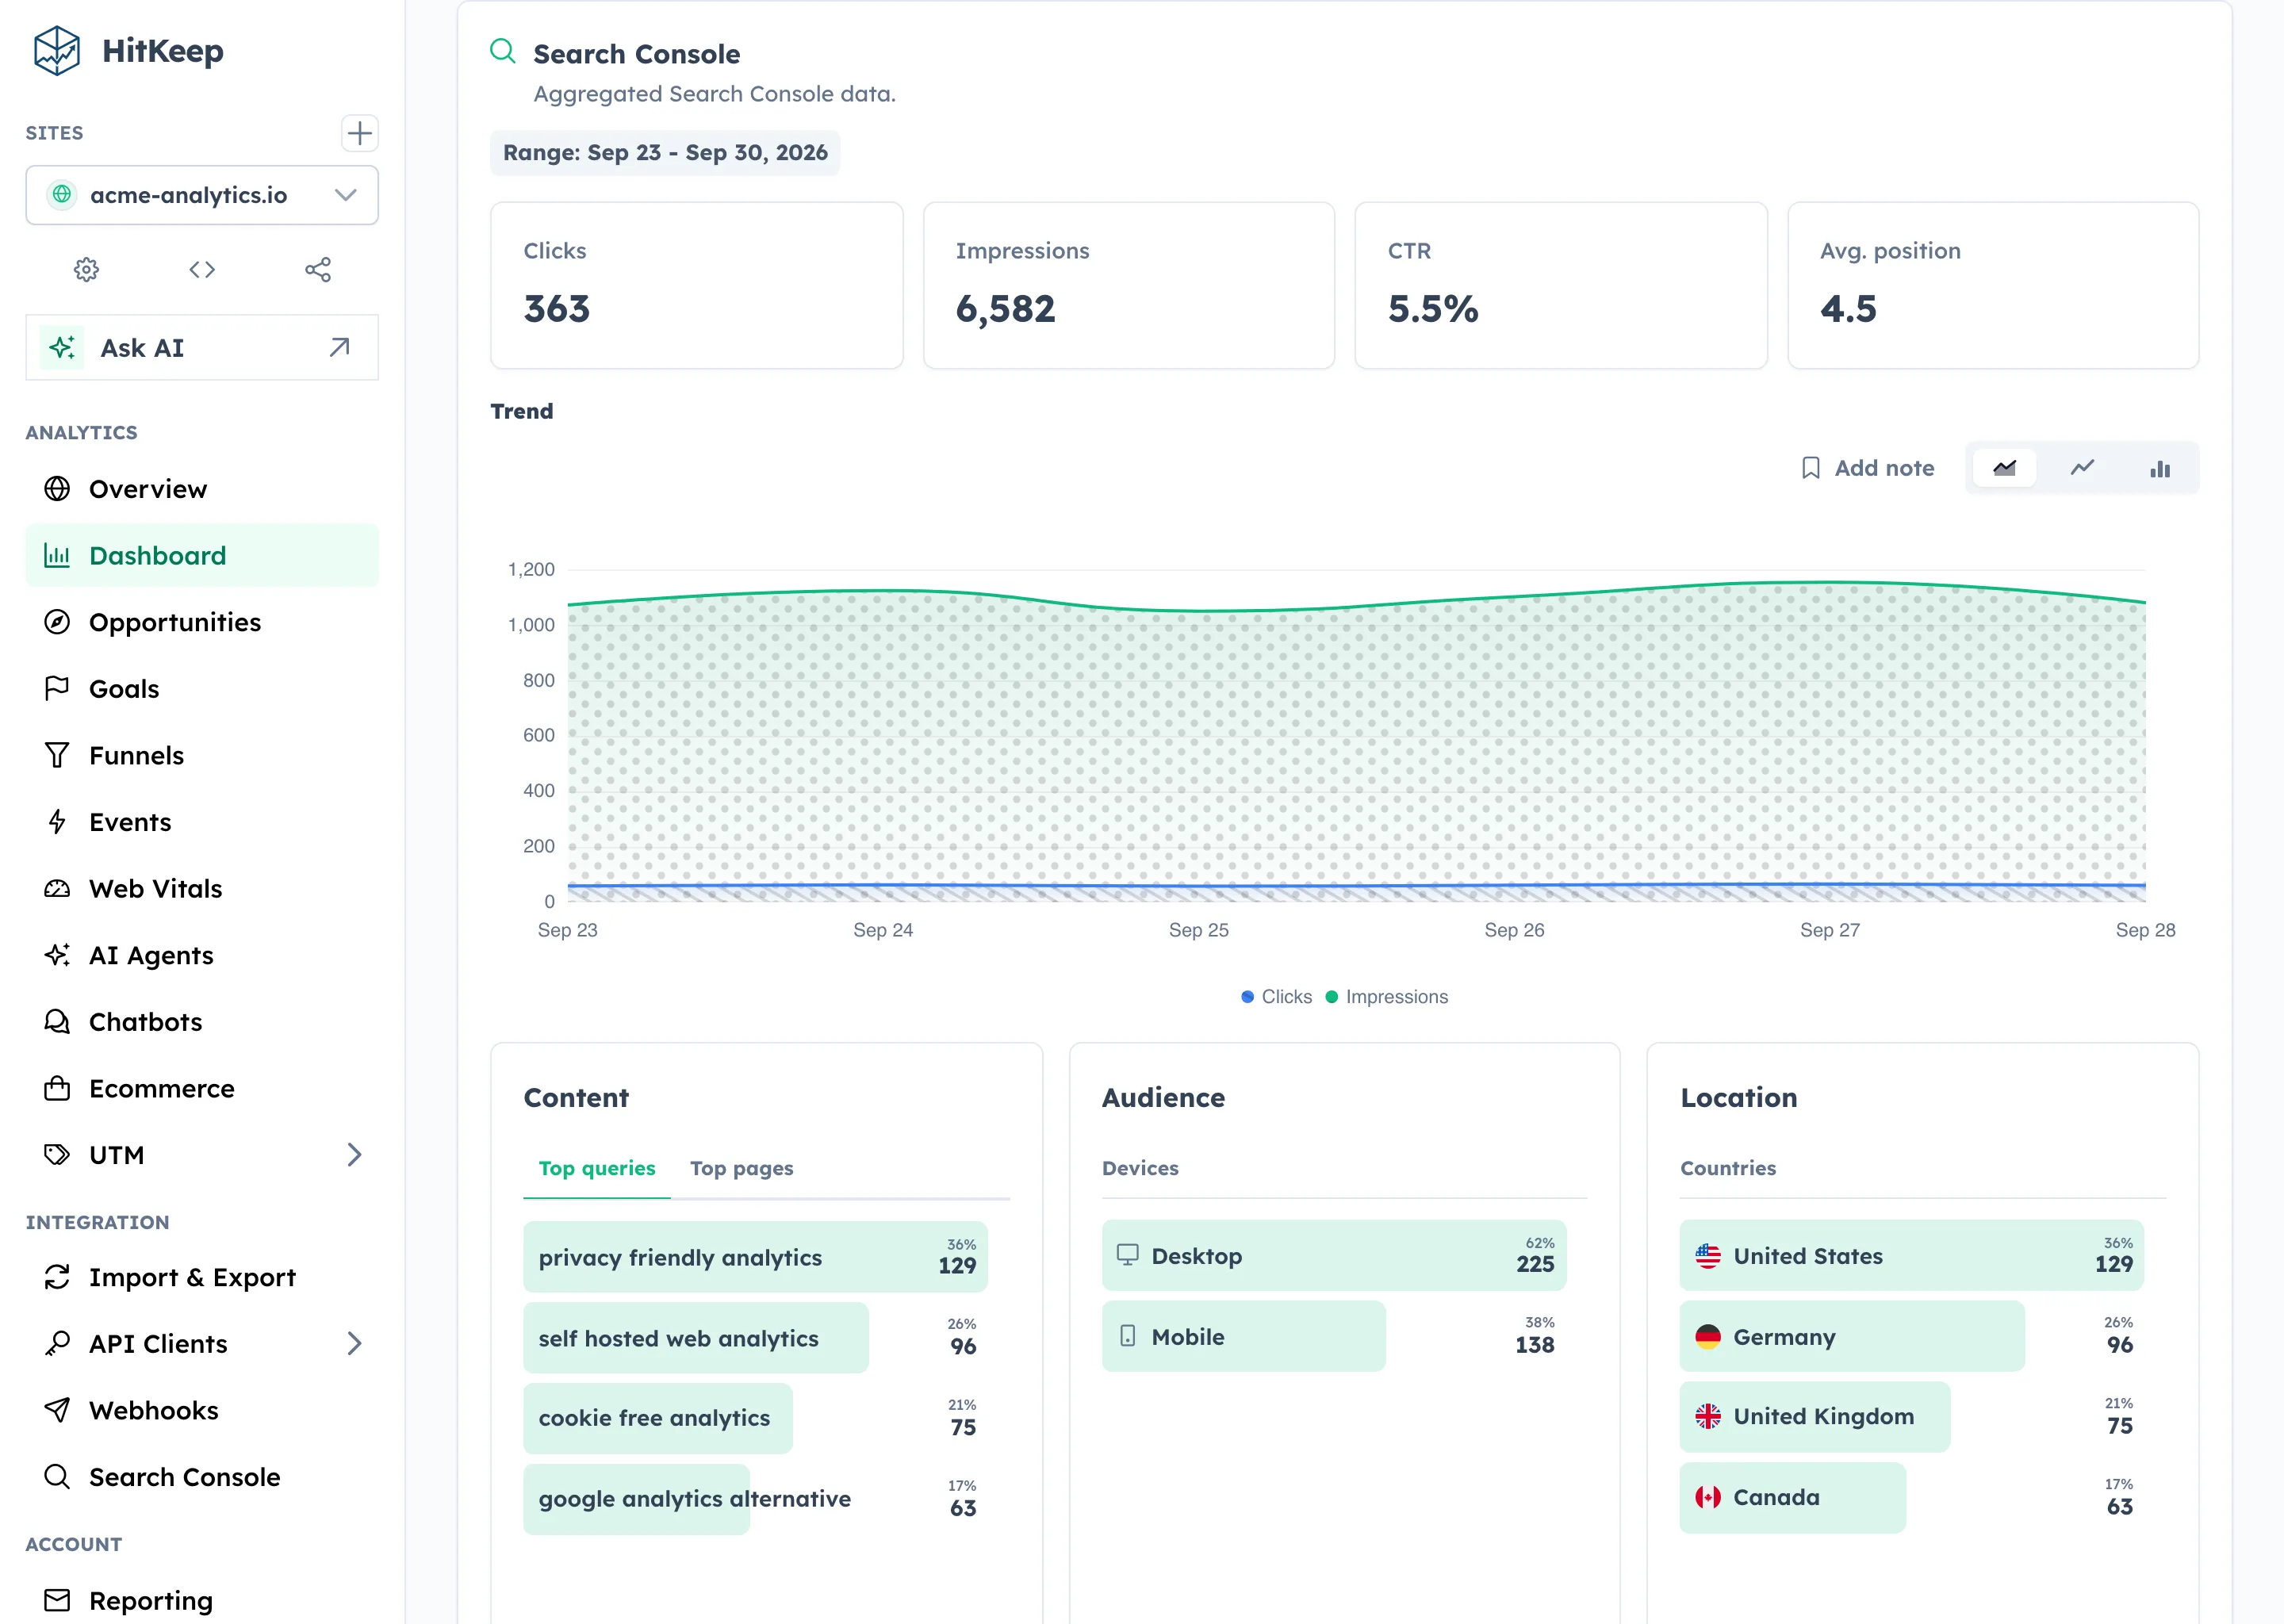Open the AI Agents page
The width and height of the screenshot is (2284, 1624).
click(x=202, y=956)
